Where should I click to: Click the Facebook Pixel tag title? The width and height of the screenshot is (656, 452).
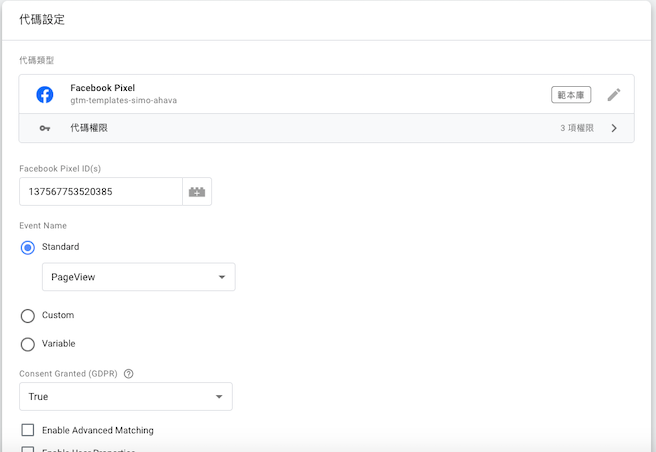[102, 88]
